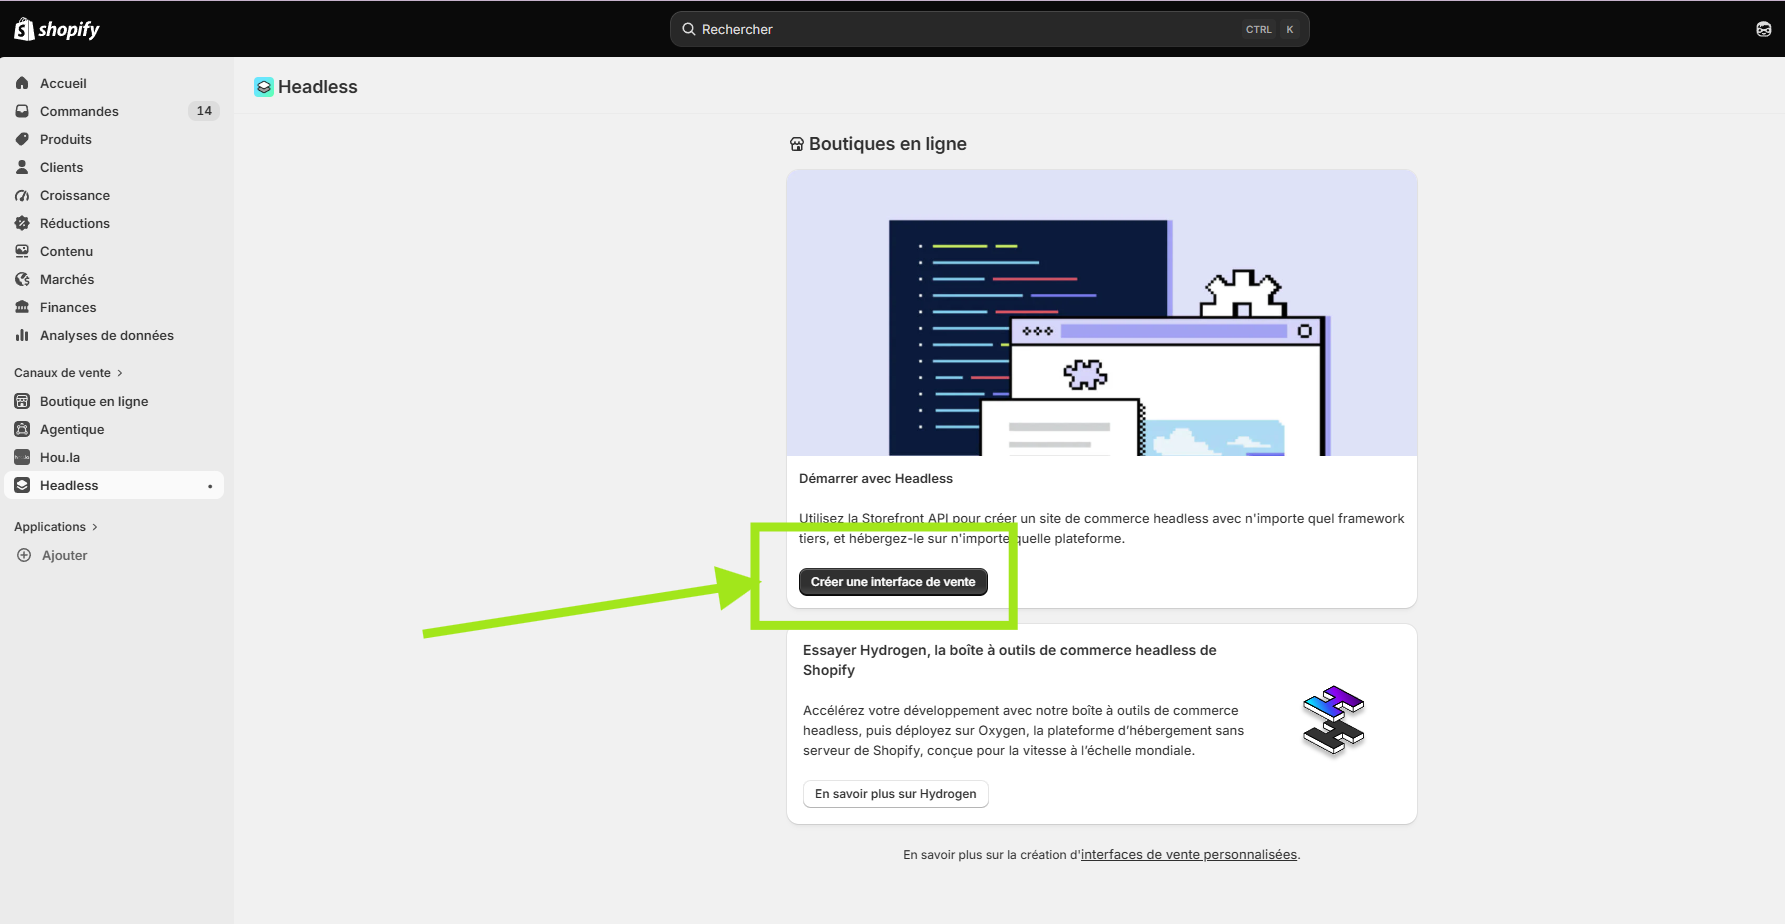Click Créer une interface de vente button
The width and height of the screenshot is (1785, 924).
893,582
